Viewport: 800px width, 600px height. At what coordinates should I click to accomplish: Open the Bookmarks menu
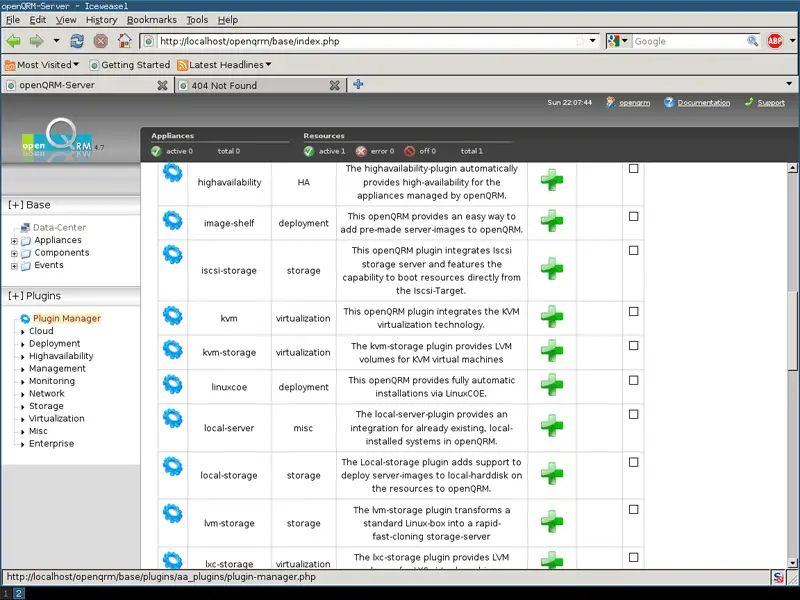click(x=152, y=20)
